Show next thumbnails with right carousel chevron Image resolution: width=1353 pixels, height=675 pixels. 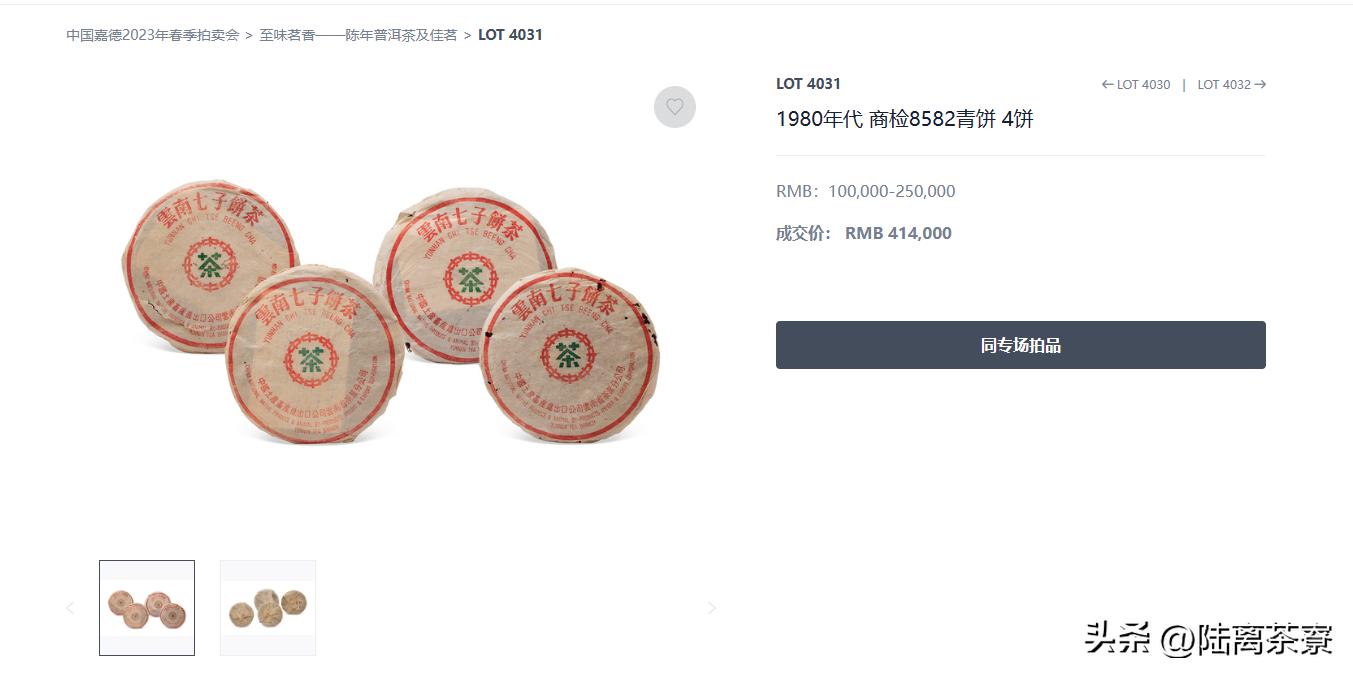[712, 608]
